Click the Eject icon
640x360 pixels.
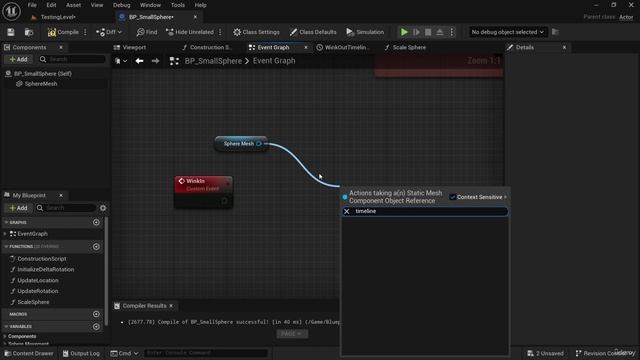(440, 32)
